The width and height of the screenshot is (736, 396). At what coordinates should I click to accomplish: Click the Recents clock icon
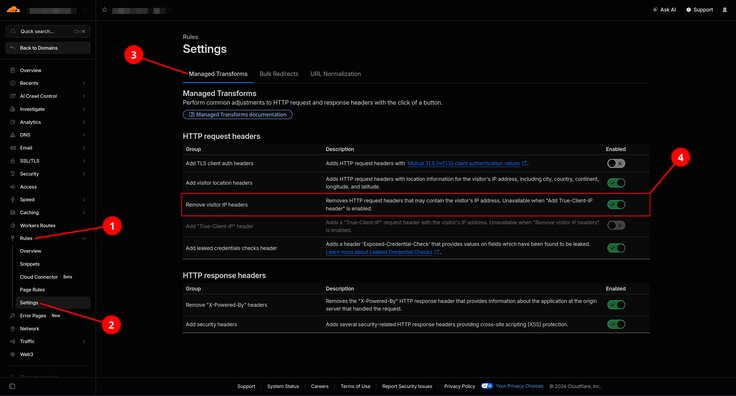[x=13, y=83]
